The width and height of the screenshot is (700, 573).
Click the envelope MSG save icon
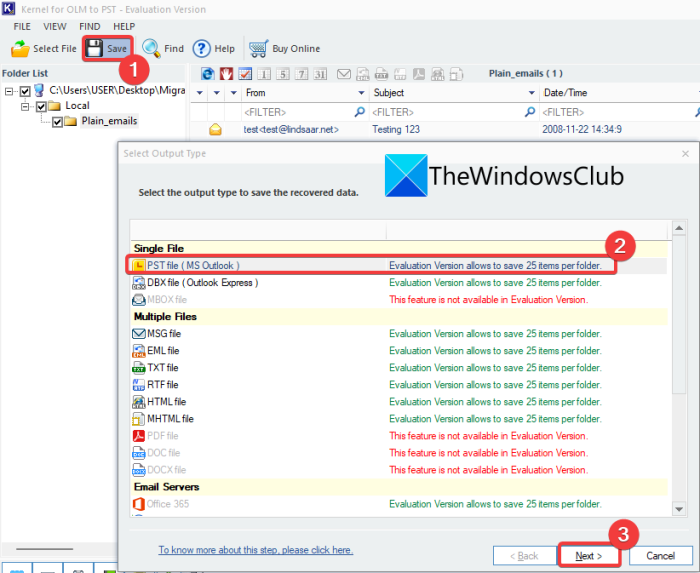pyautogui.click(x=344, y=74)
